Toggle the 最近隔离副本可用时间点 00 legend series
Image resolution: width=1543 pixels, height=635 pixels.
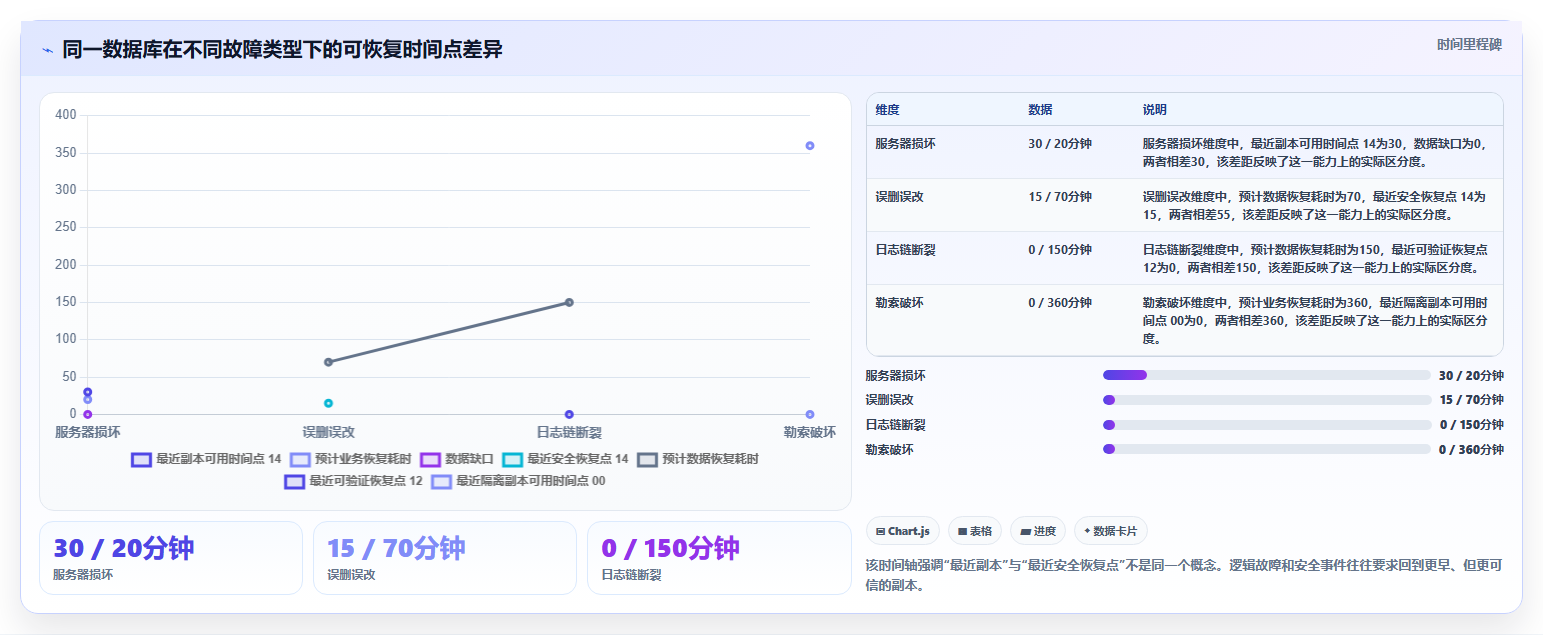[x=518, y=481]
